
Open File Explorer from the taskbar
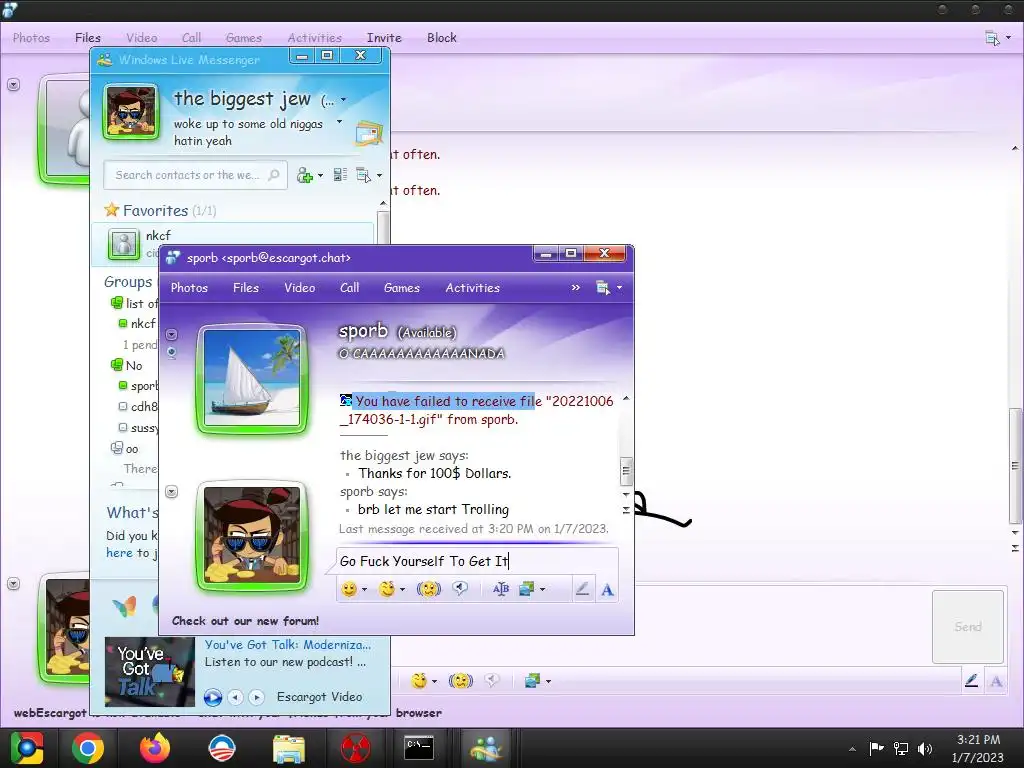289,748
